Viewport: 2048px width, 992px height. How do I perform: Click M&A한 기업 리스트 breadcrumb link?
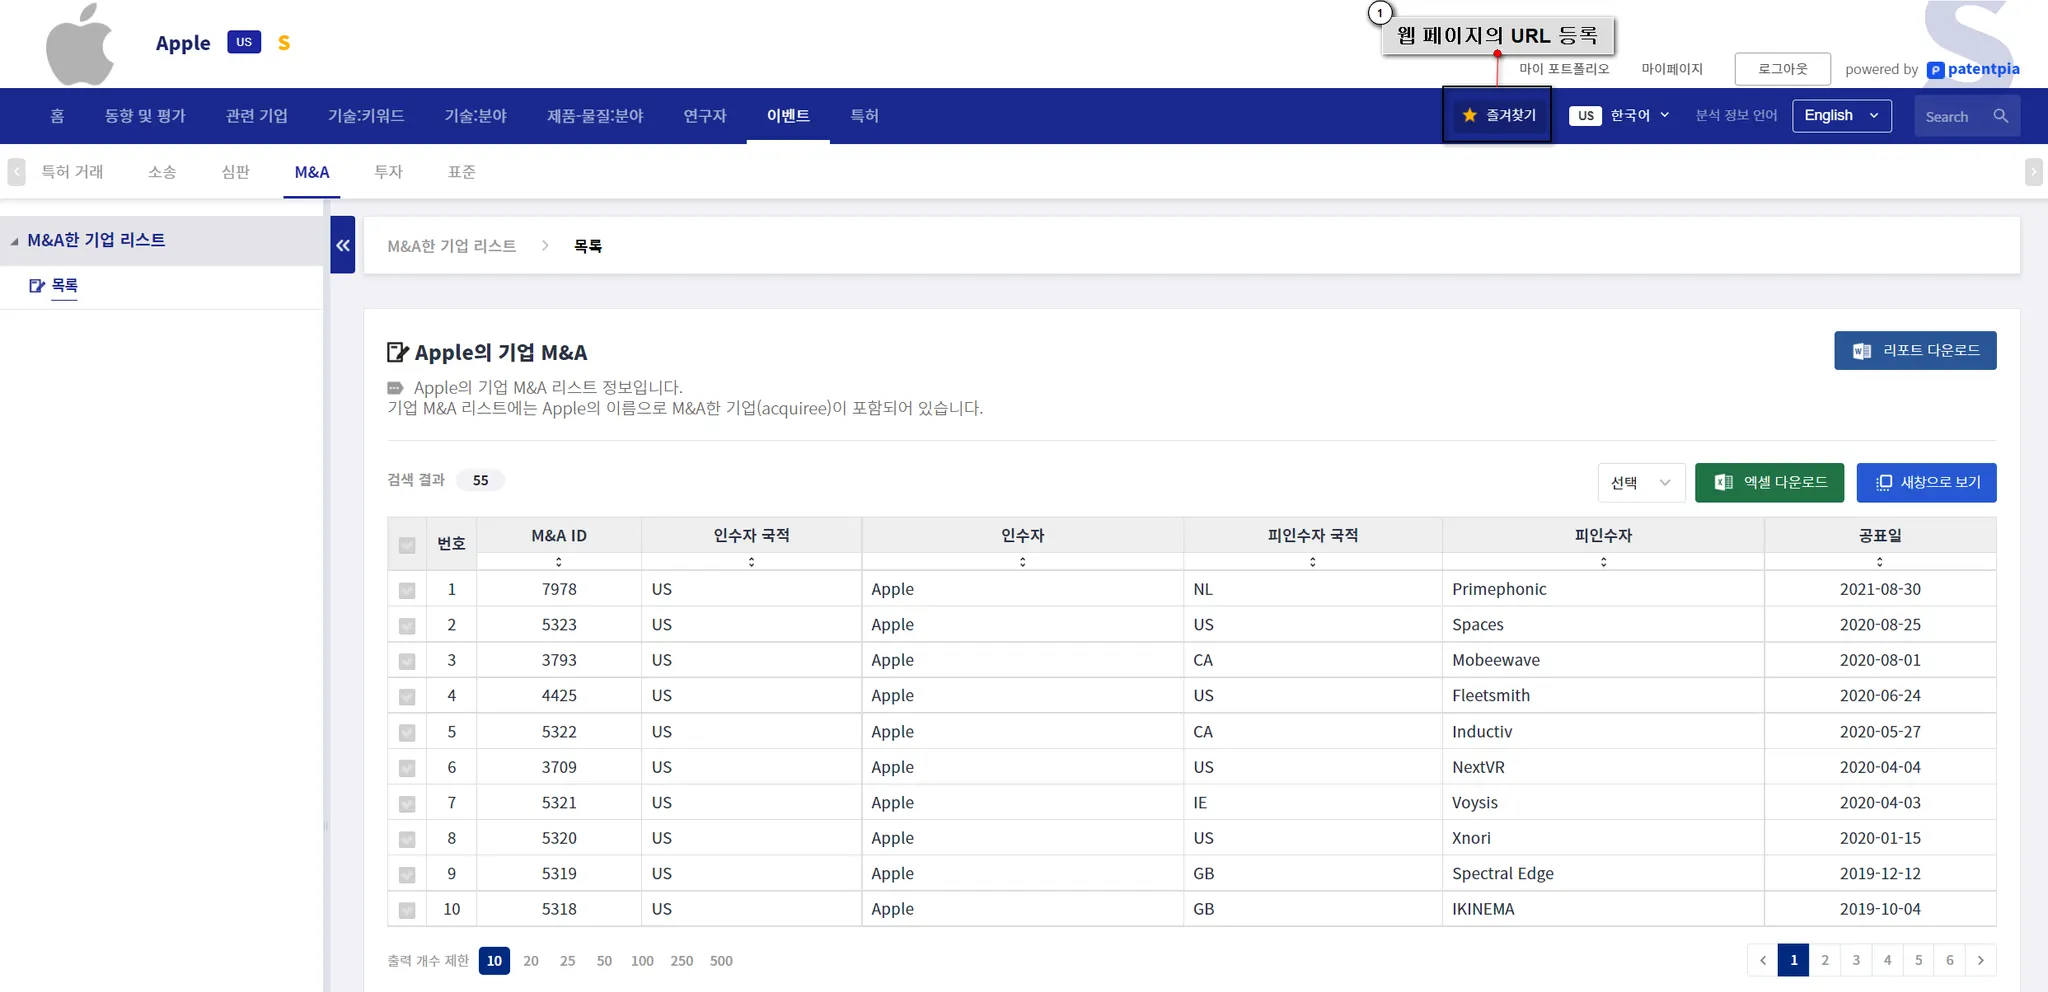[x=452, y=246]
